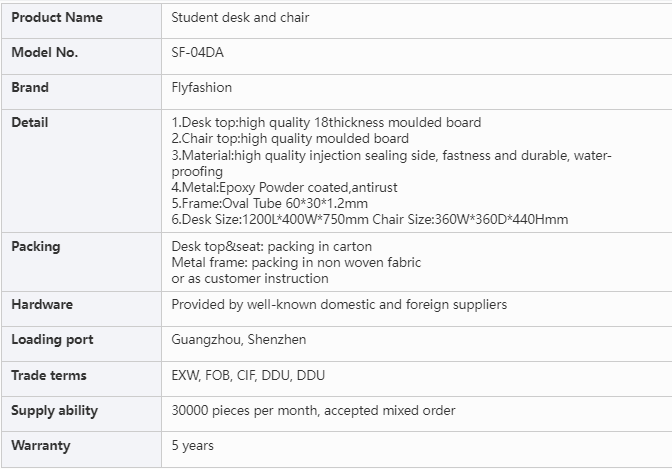Click the "Loading port" row label
Screen dimensions: 672x469
52,340
